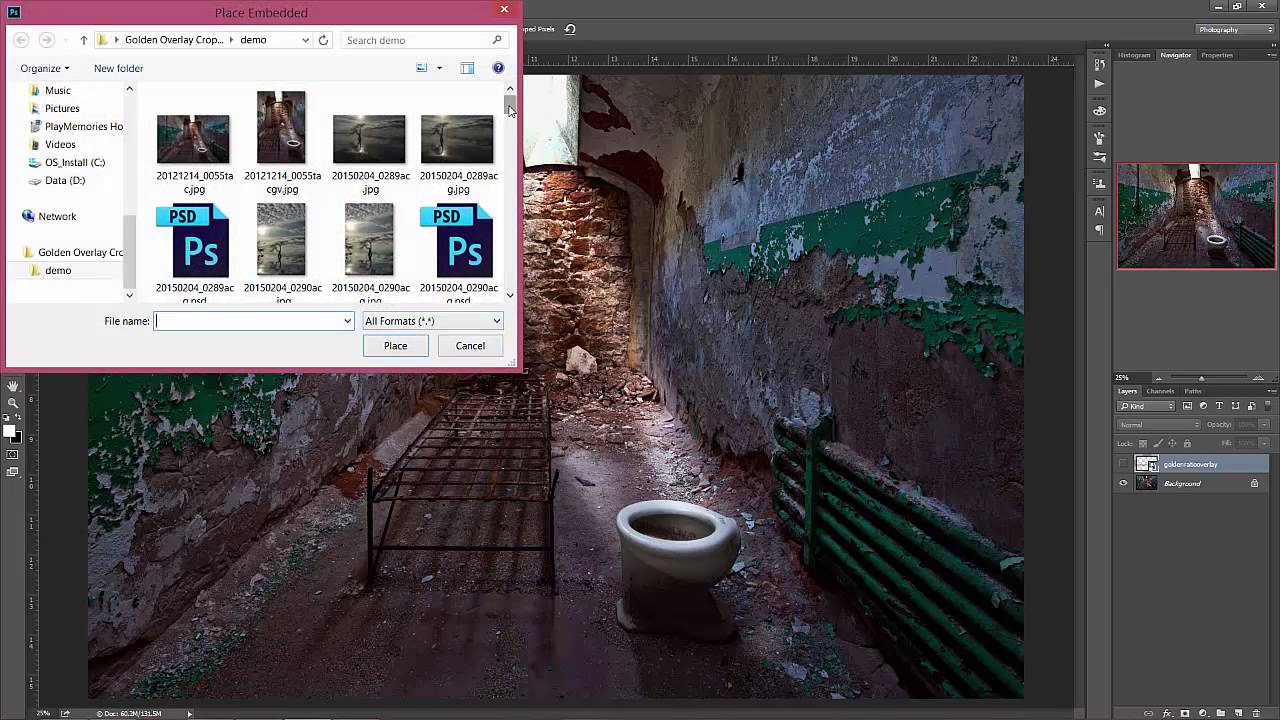
Task: Expand the address bar history dropdown
Action: coord(305,40)
